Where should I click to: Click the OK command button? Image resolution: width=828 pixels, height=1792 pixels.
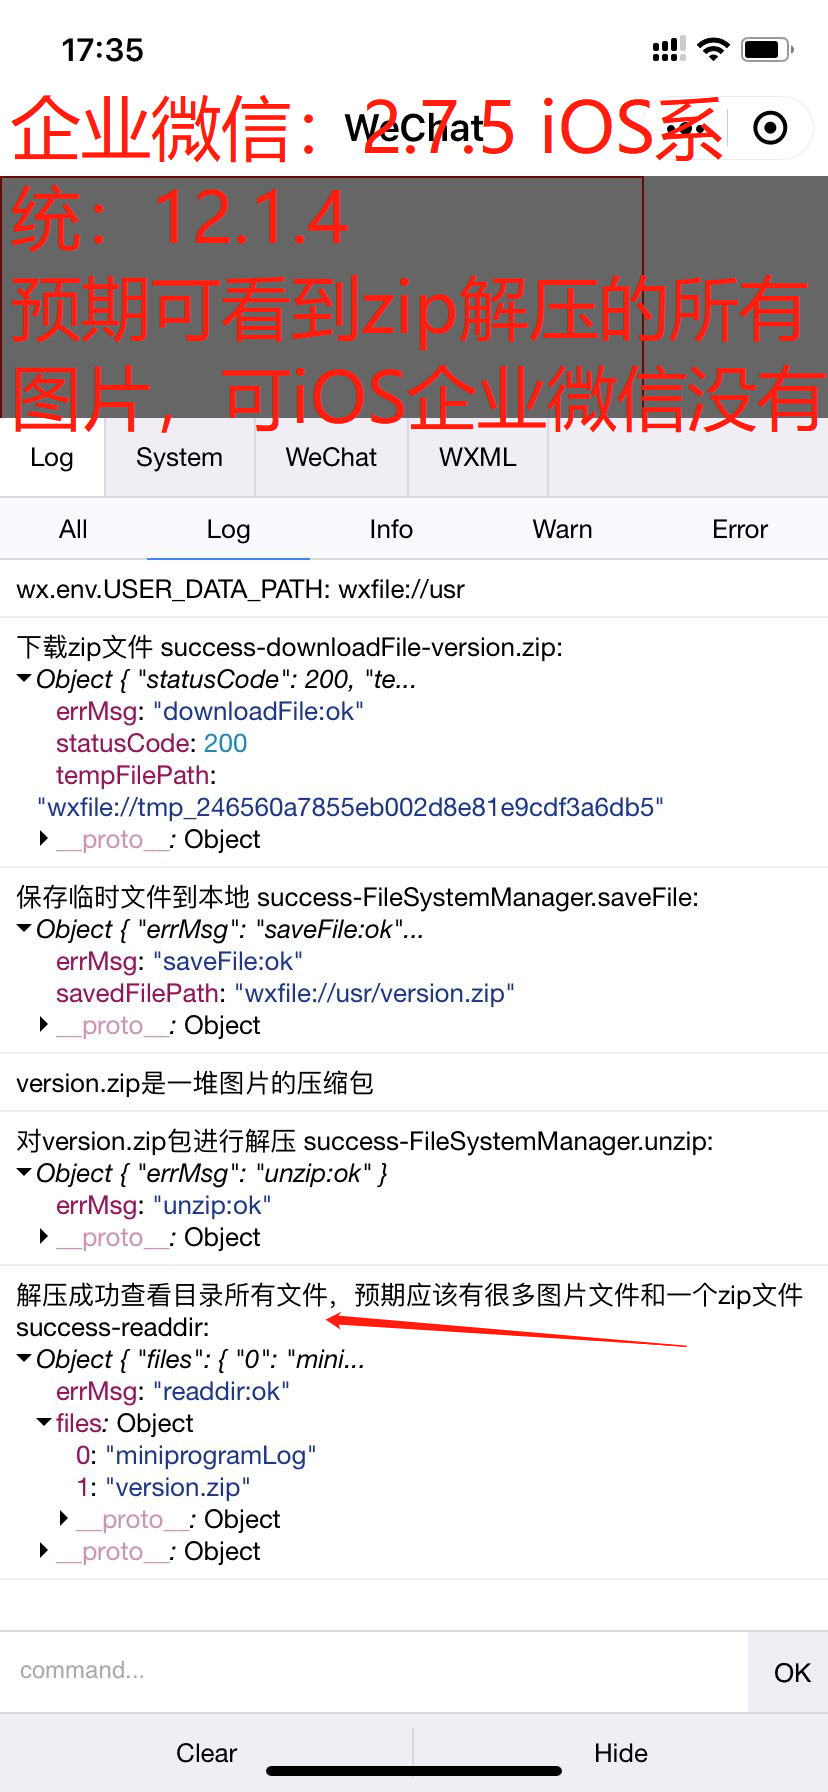click(792, 1673)
